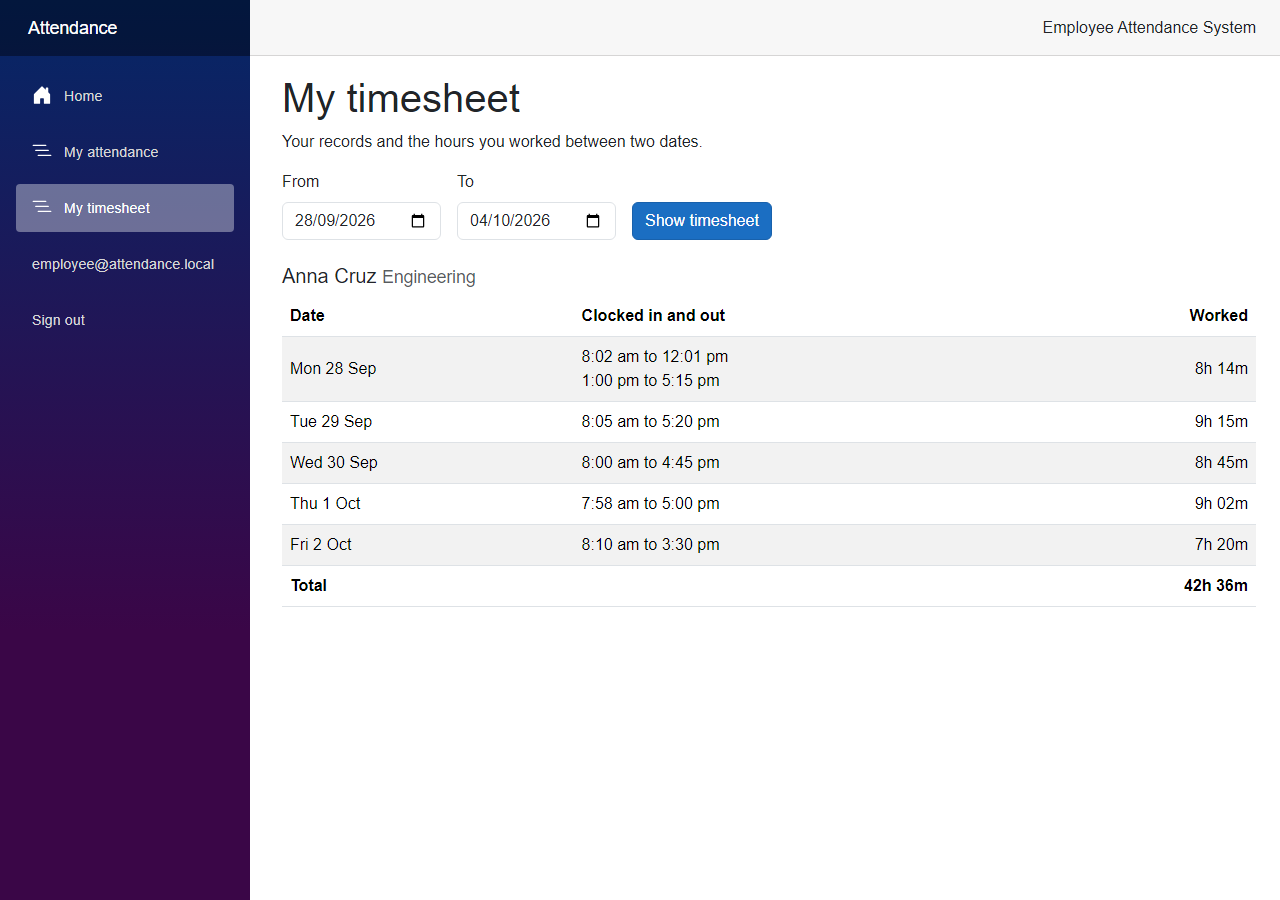Open the From date calendar picker icon
1280x900 pixels.
[x=418, y=221]
